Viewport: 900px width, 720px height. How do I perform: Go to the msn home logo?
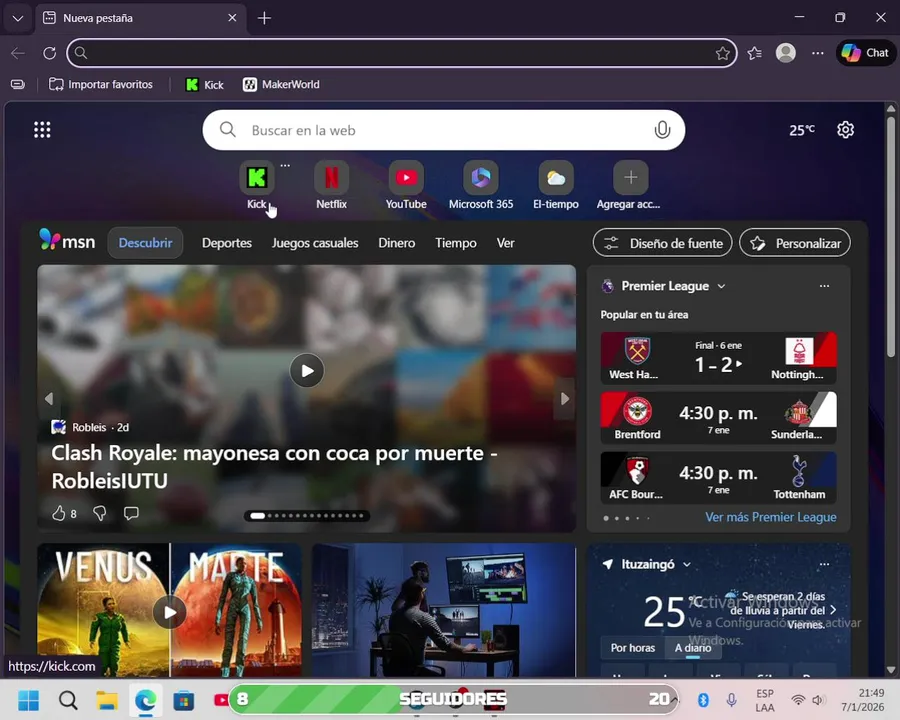tap(67, 240)
